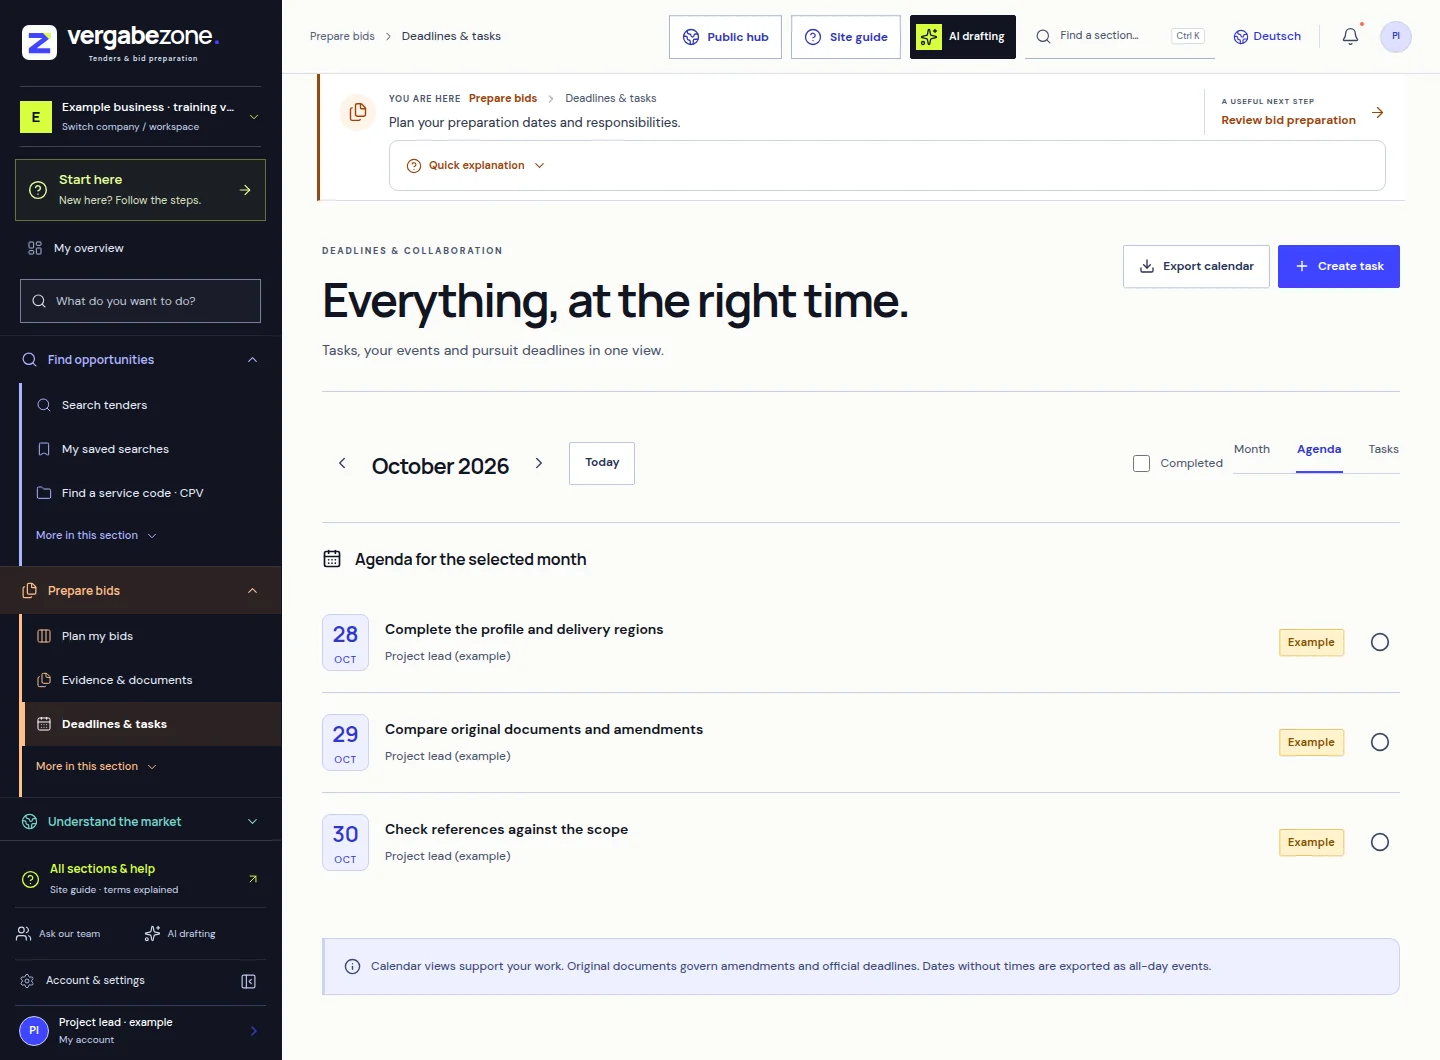
Task: Collapse the Find opportunities section
Action: 141,360
